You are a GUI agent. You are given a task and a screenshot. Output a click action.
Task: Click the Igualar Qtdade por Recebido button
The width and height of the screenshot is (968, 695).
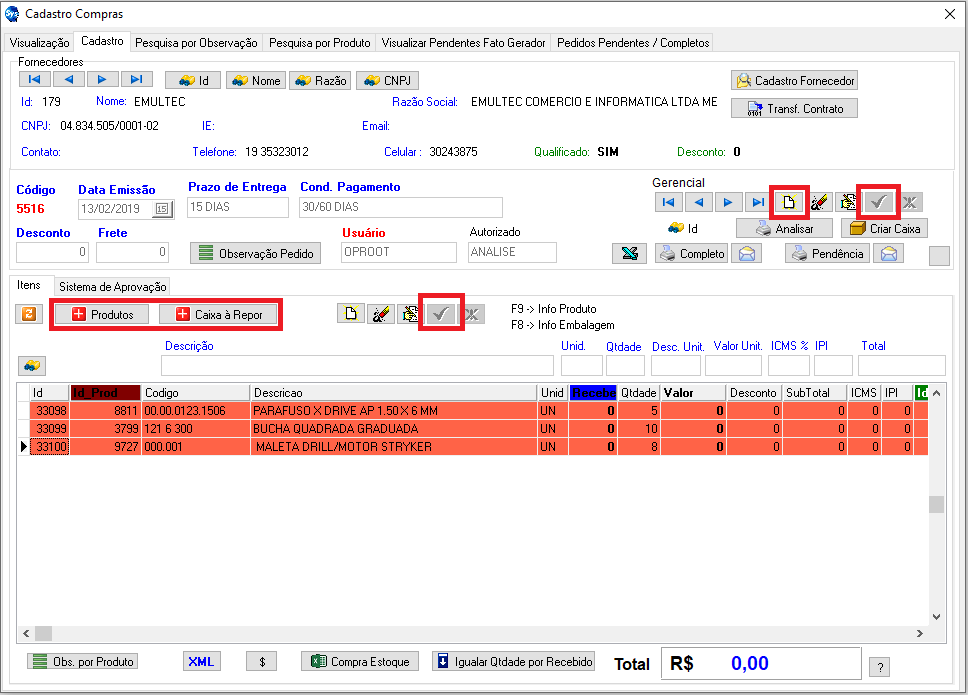tap(514, 662)
